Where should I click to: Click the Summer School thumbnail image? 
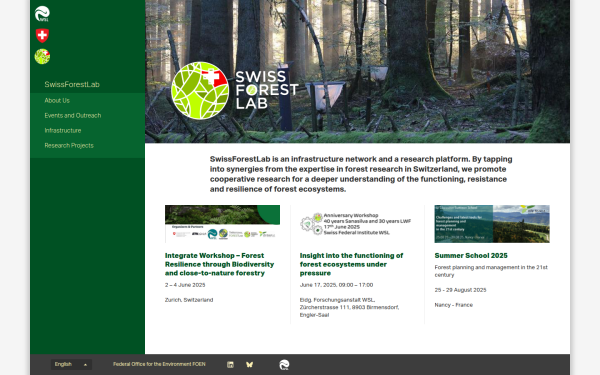(x=492, y=224)
